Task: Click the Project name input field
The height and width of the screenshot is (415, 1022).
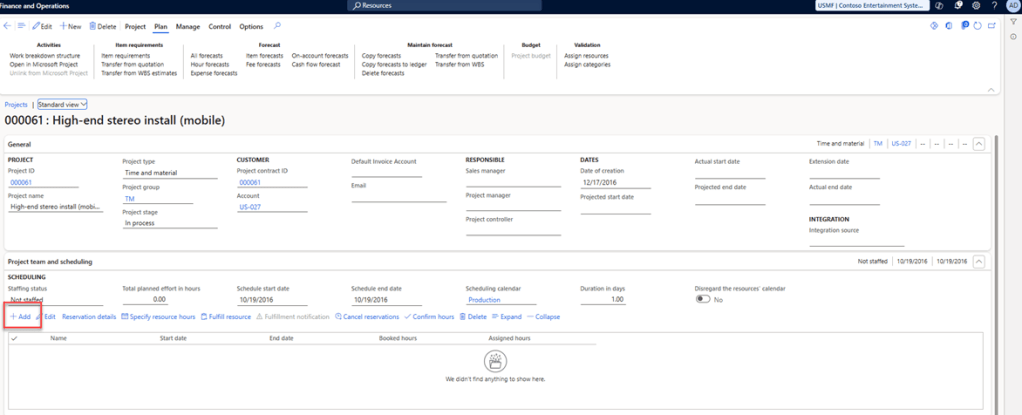Action: pyautogui.click(x=56, y=207)
